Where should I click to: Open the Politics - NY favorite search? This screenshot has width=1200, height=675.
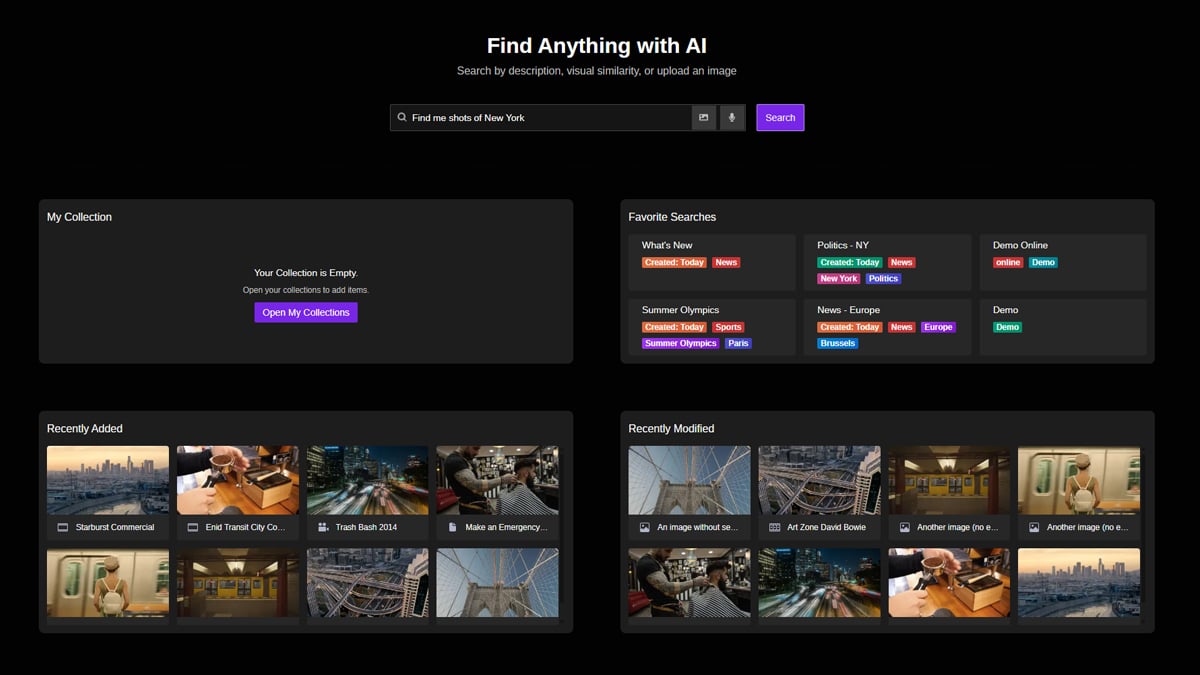(843, 245)
